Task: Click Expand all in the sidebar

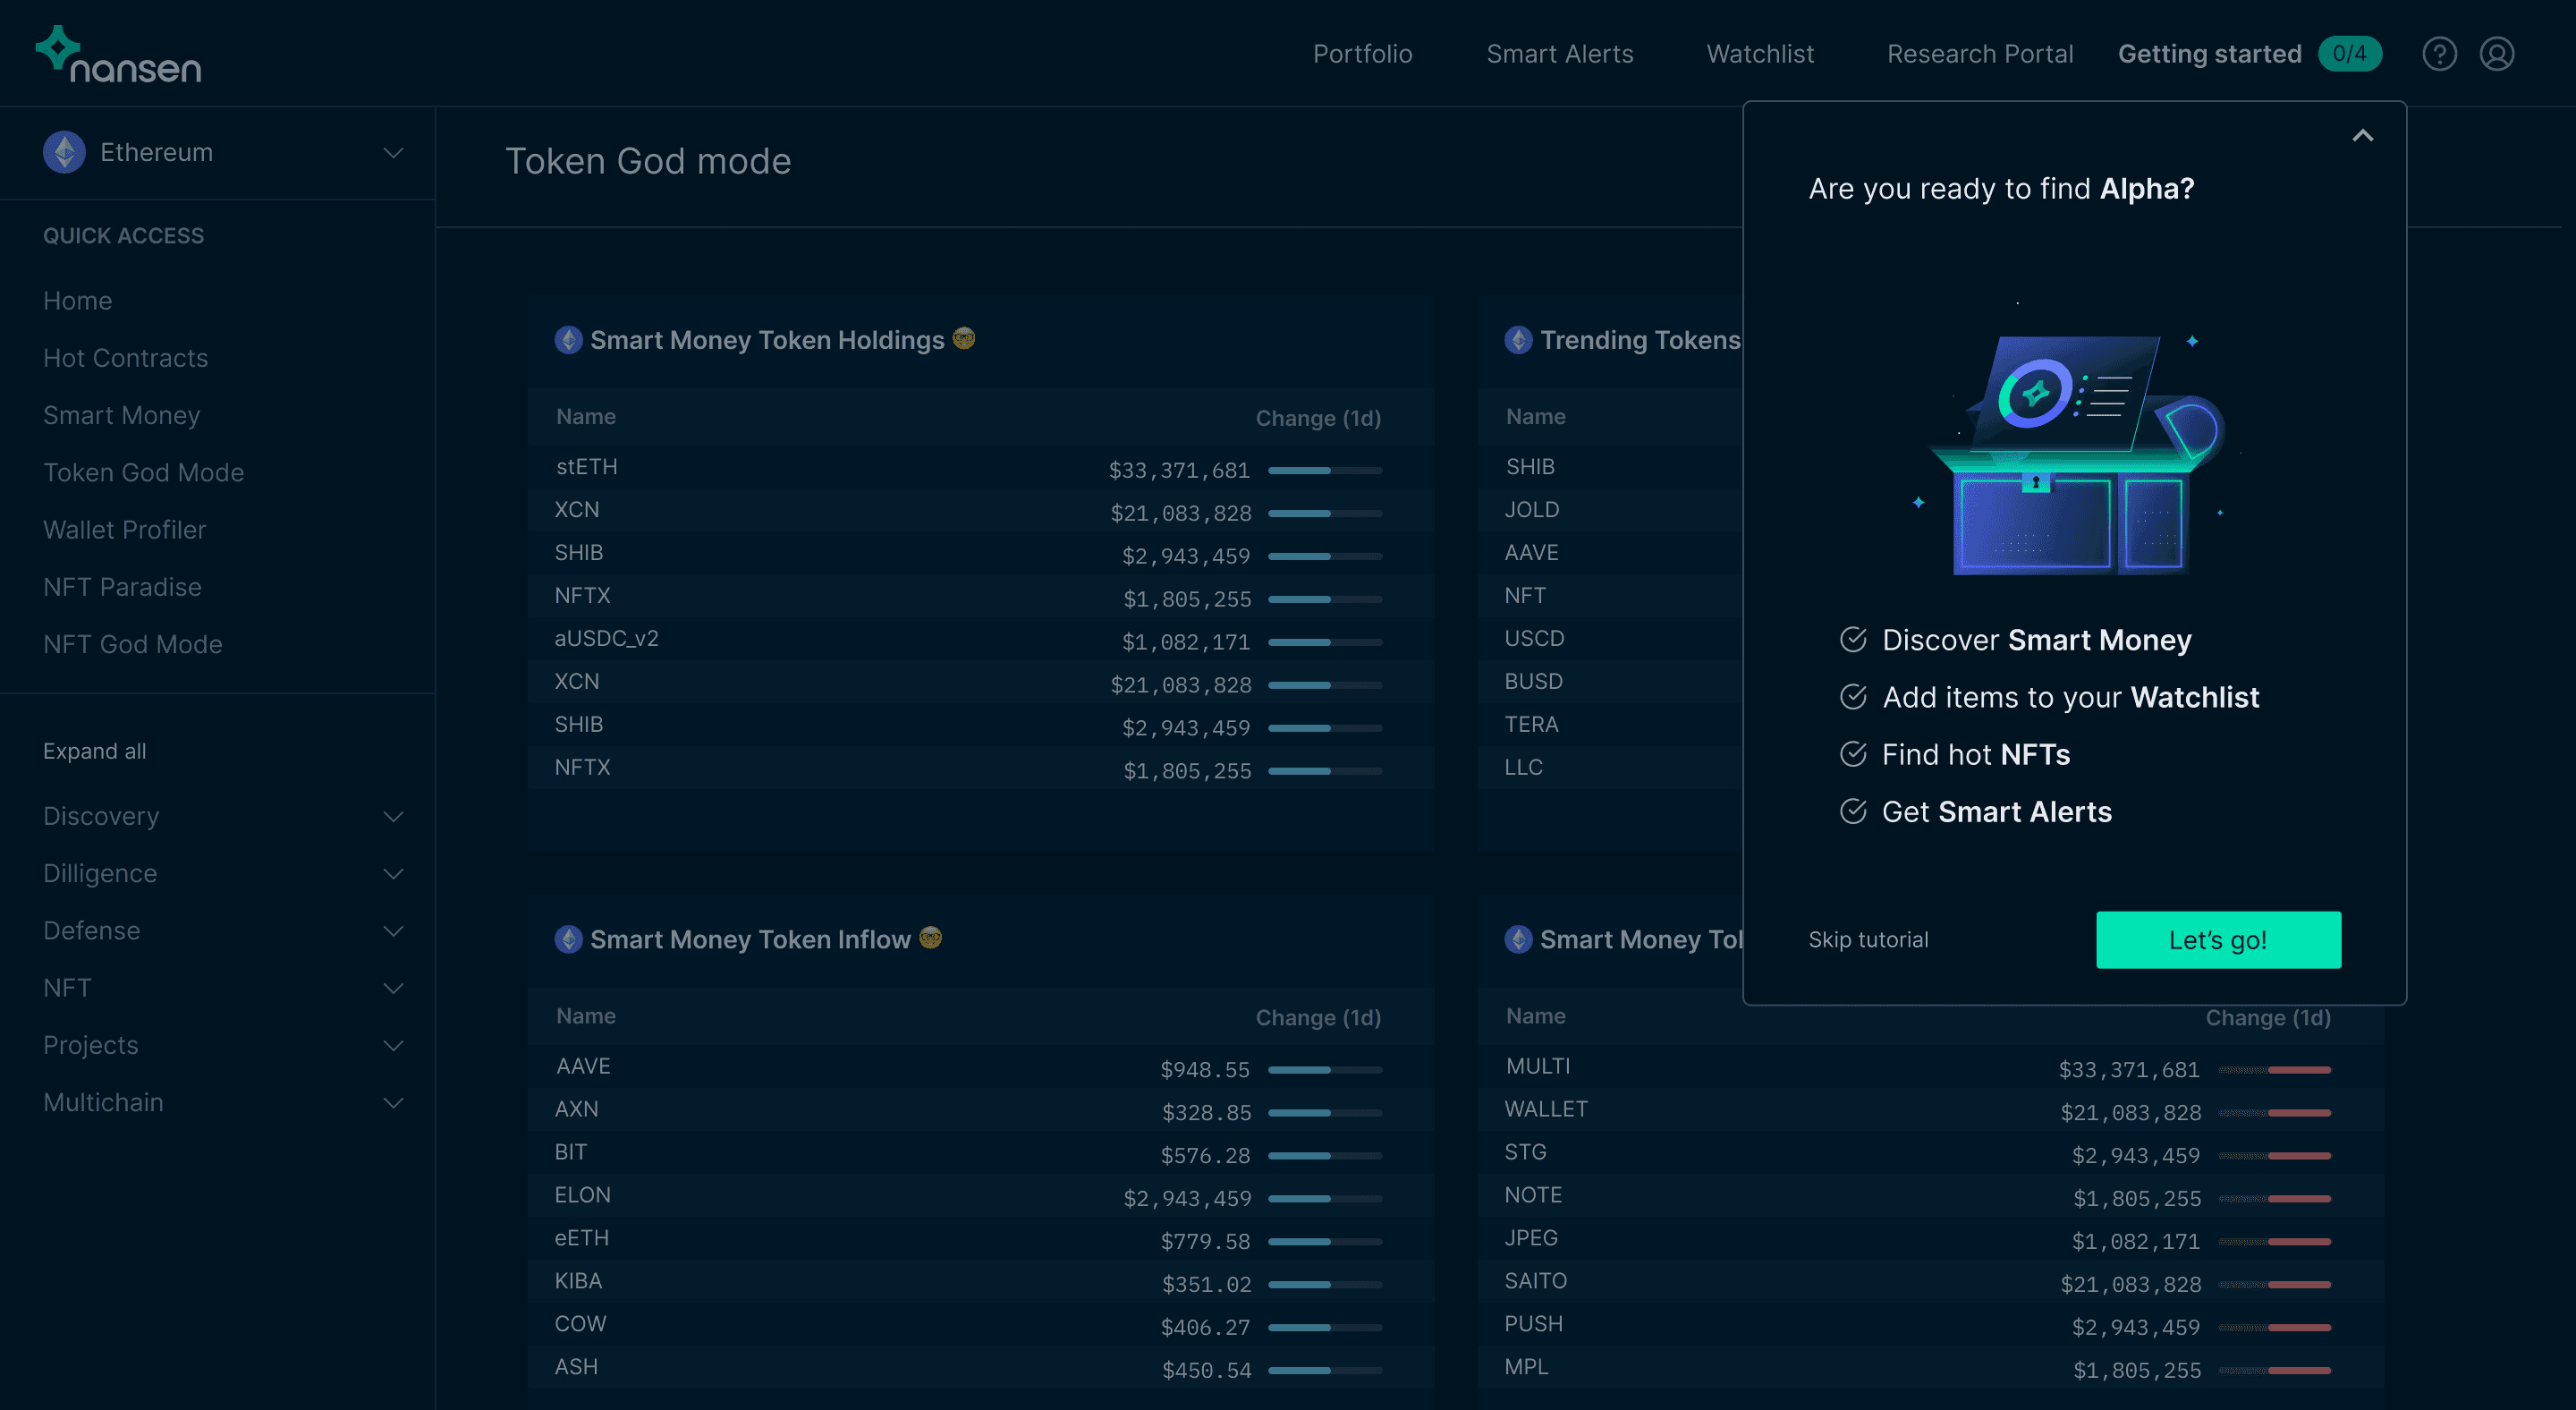Action: coord(94,751)
